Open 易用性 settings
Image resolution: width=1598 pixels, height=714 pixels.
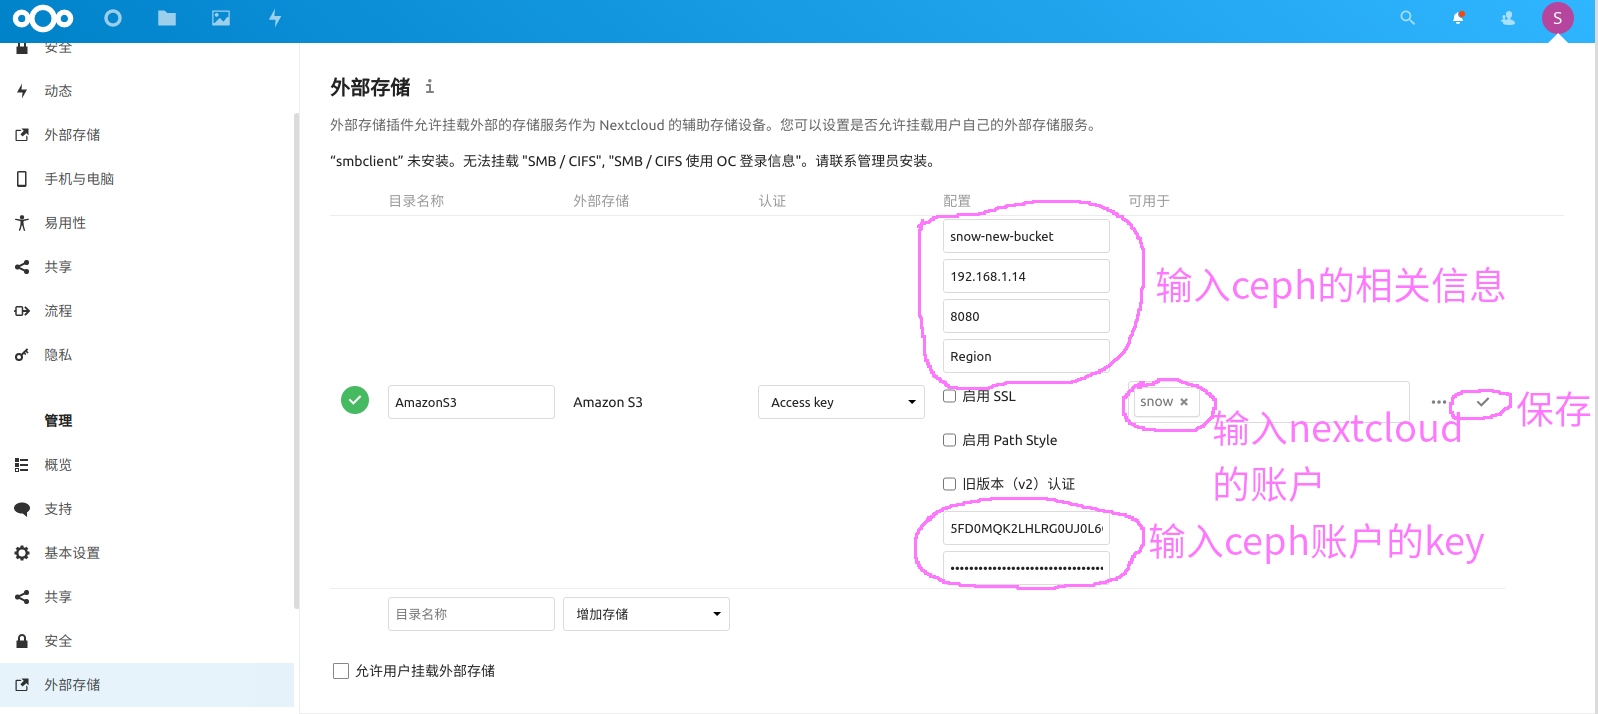click(x=65, y=223)
